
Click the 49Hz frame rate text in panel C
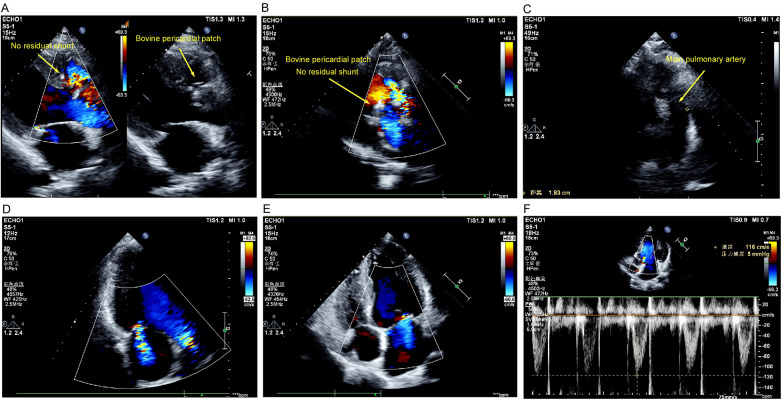[531, 35]
